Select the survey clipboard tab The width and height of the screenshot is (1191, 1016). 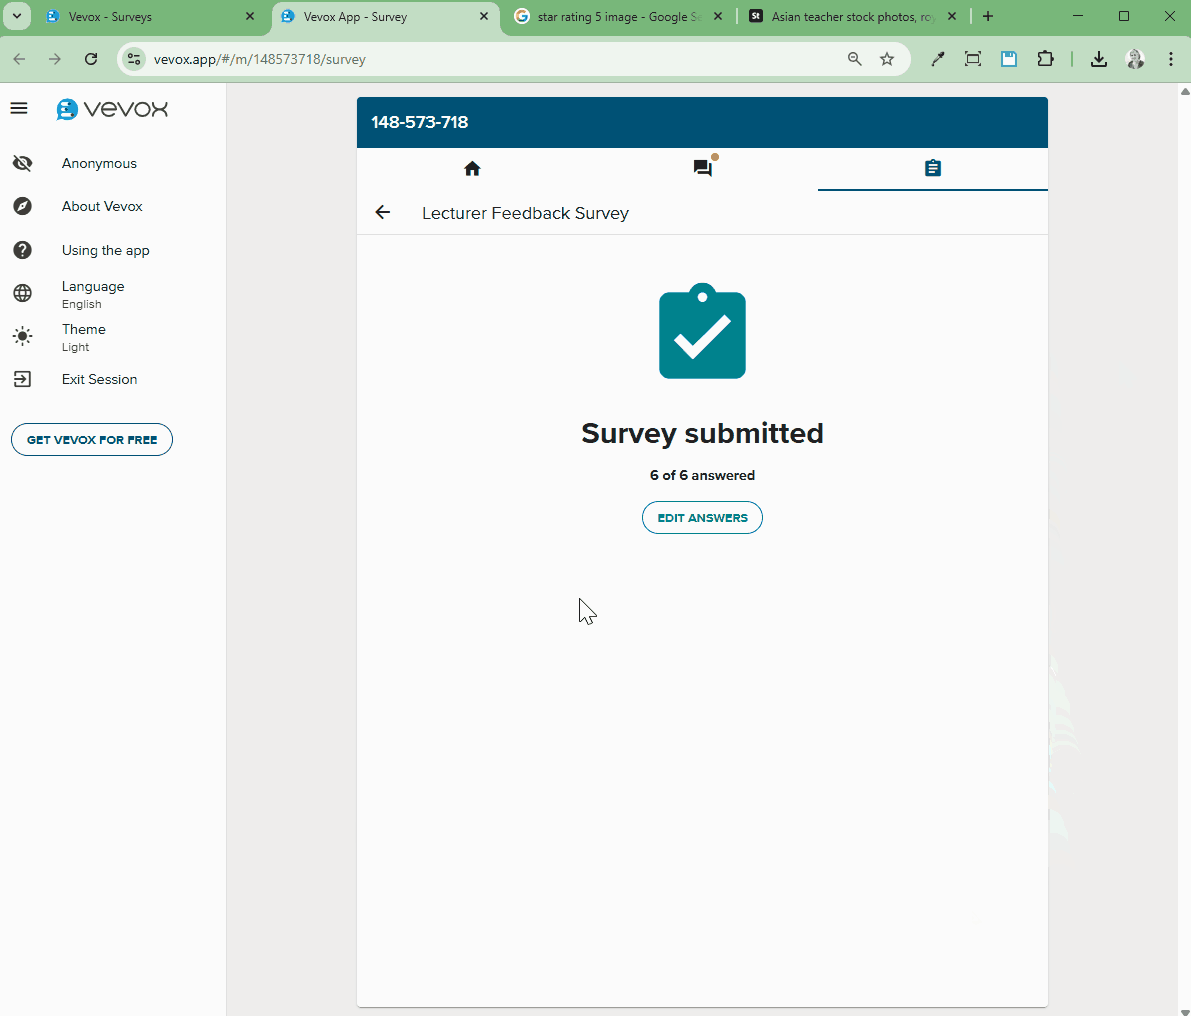[932, 169]
